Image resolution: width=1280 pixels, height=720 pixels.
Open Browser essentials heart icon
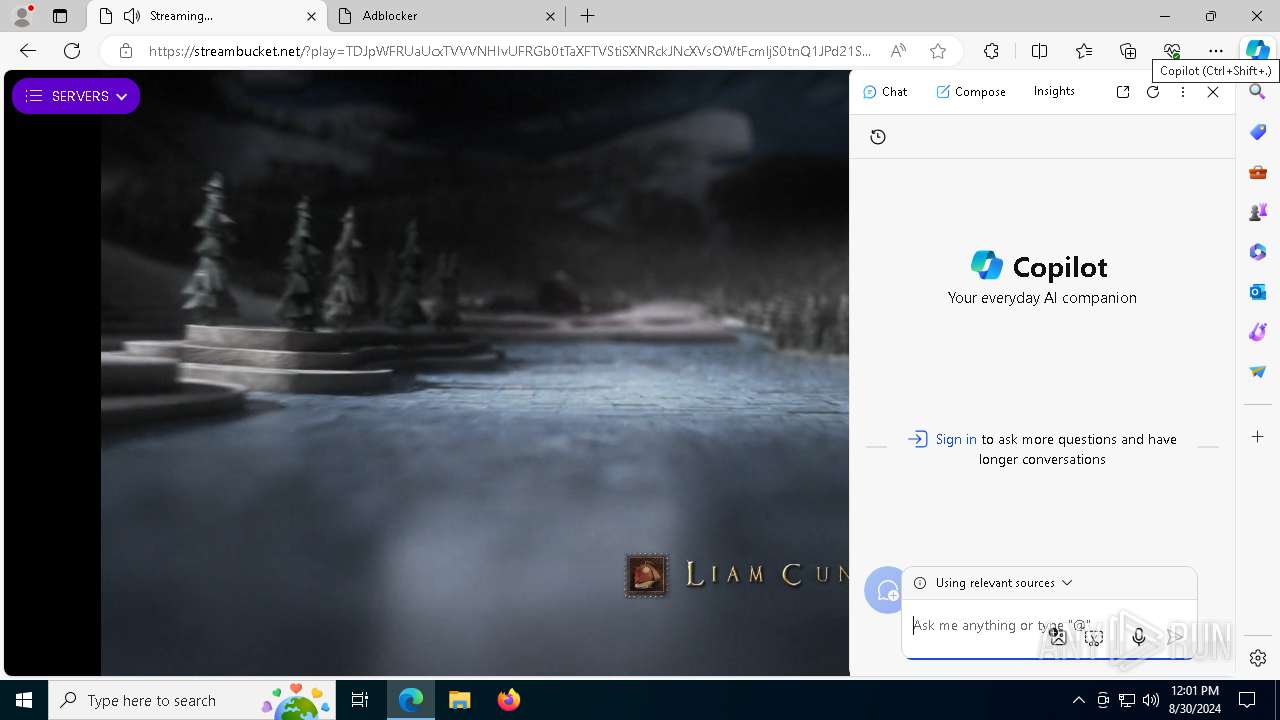pyautogui.click(x=1172, y=51)
